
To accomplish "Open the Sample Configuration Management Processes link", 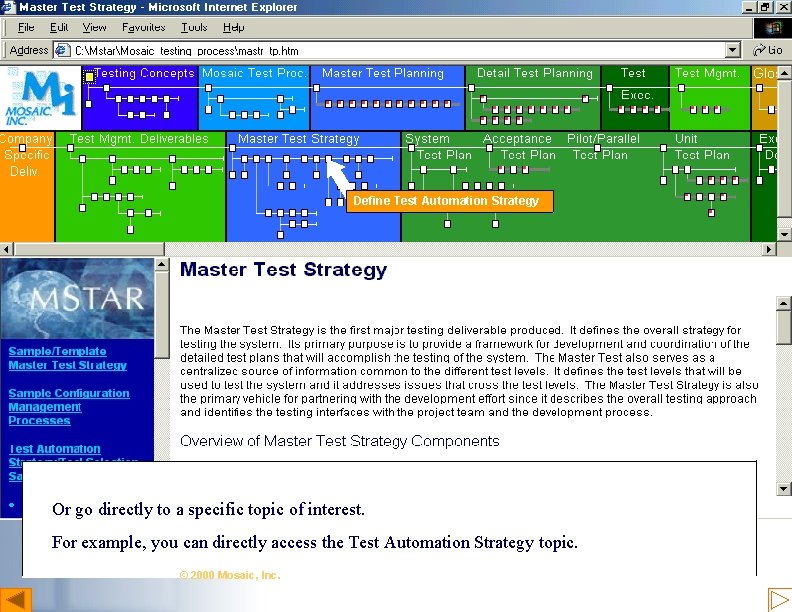I will point(69,406).
